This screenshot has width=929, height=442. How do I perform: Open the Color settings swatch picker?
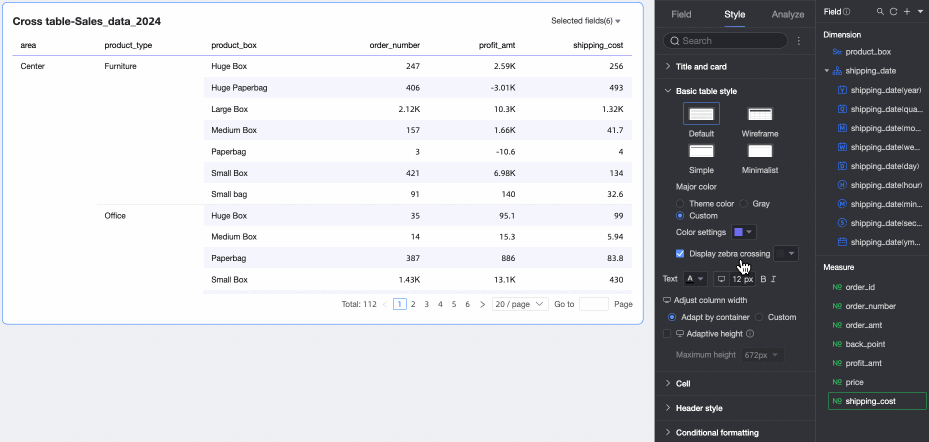coord(744,232)
